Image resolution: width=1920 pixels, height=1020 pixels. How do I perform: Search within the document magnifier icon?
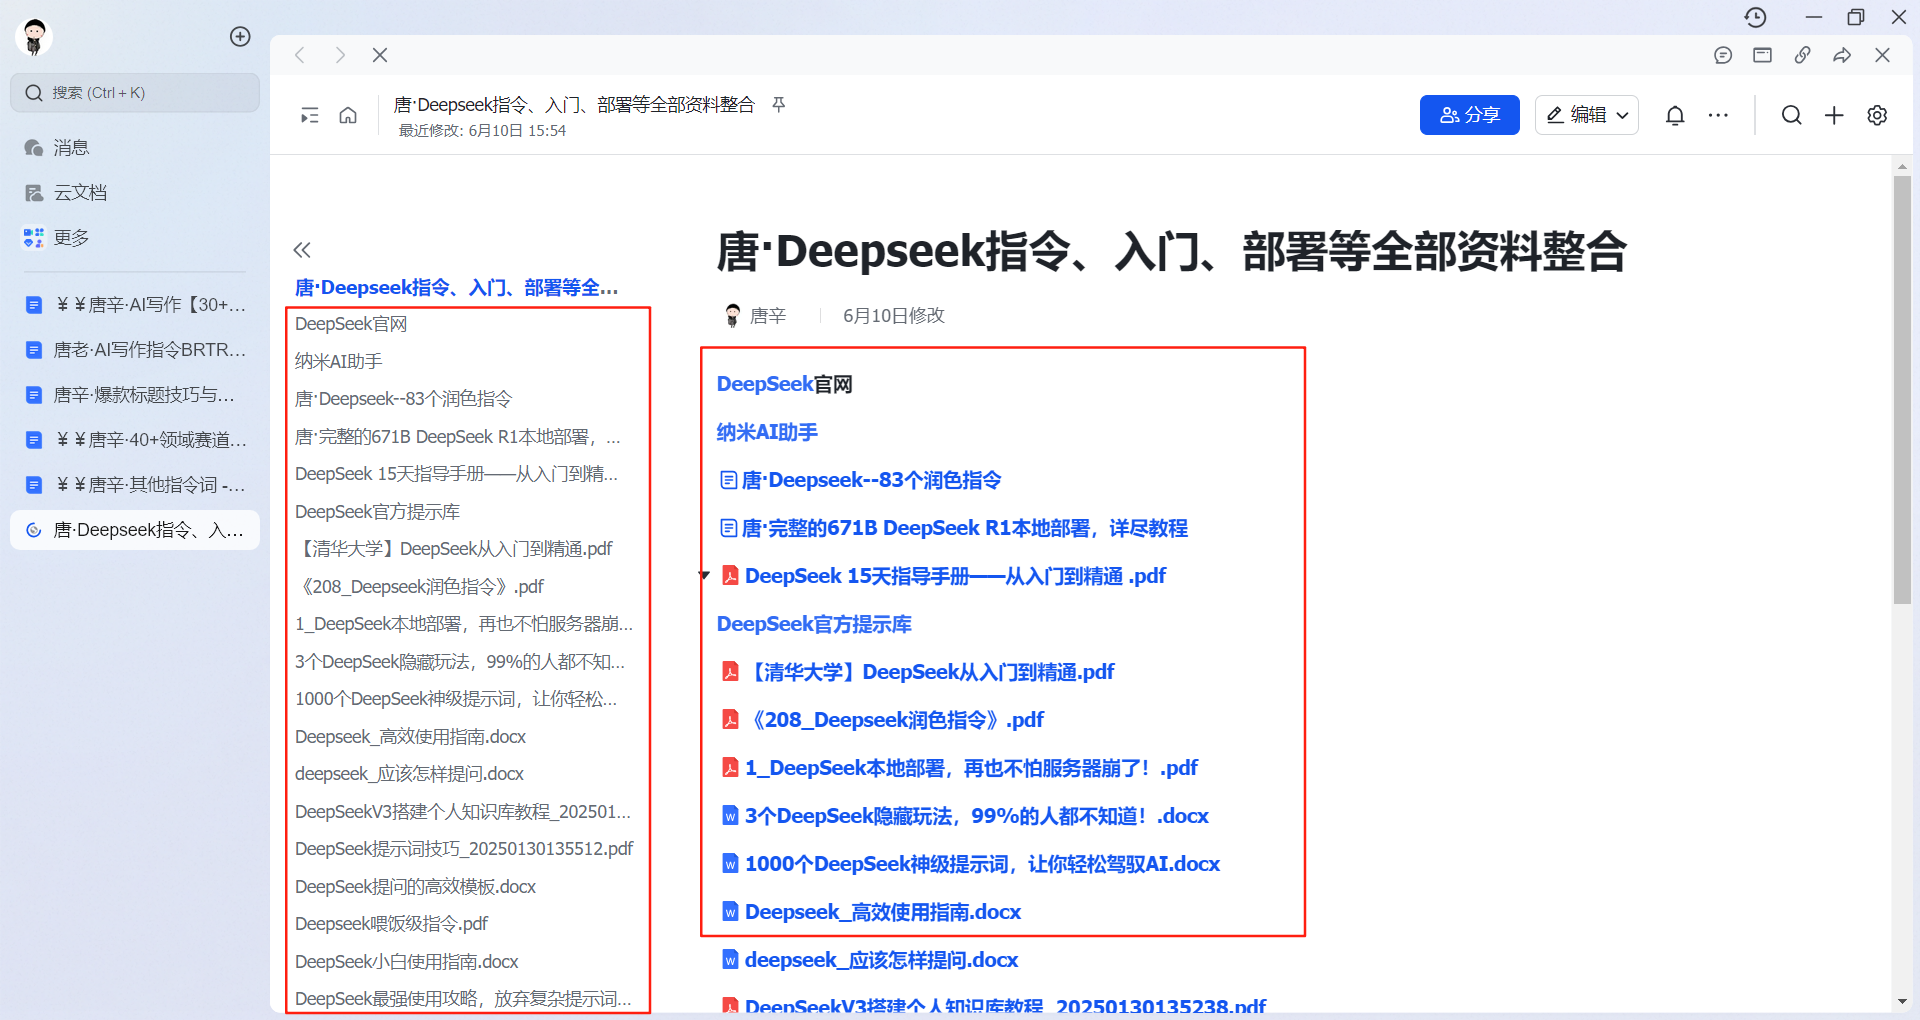point(1792,115)
